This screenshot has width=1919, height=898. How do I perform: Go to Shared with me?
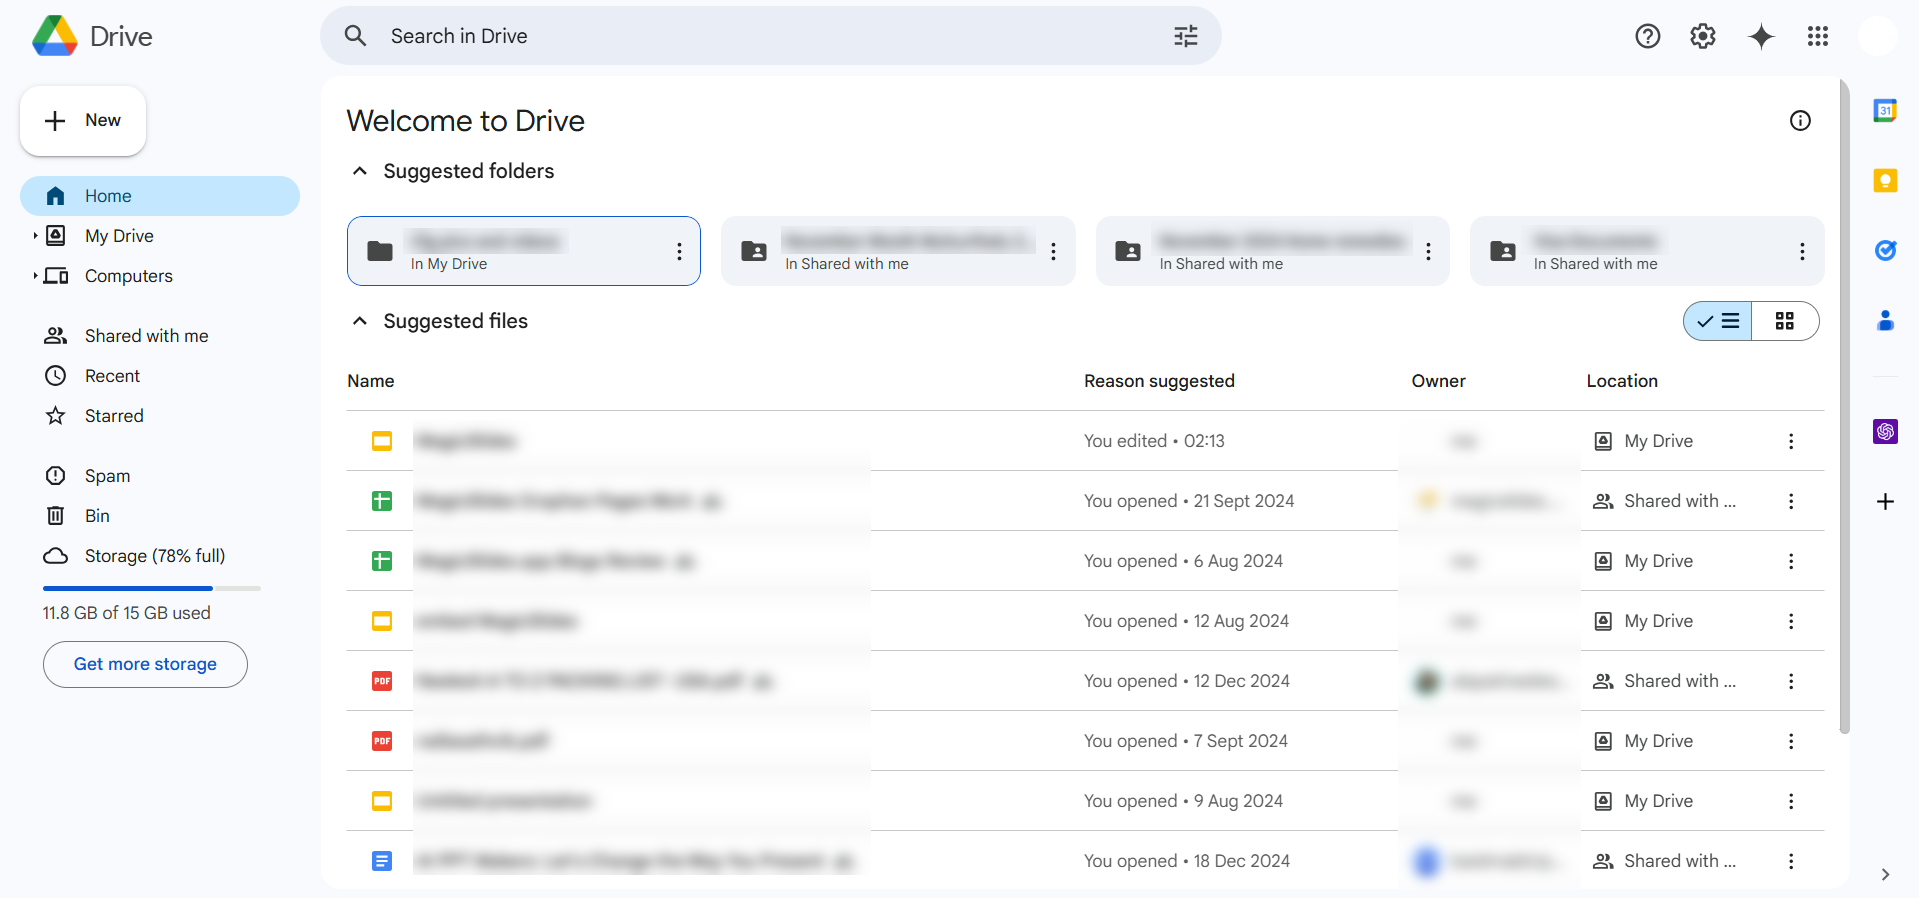click(146, 336)
